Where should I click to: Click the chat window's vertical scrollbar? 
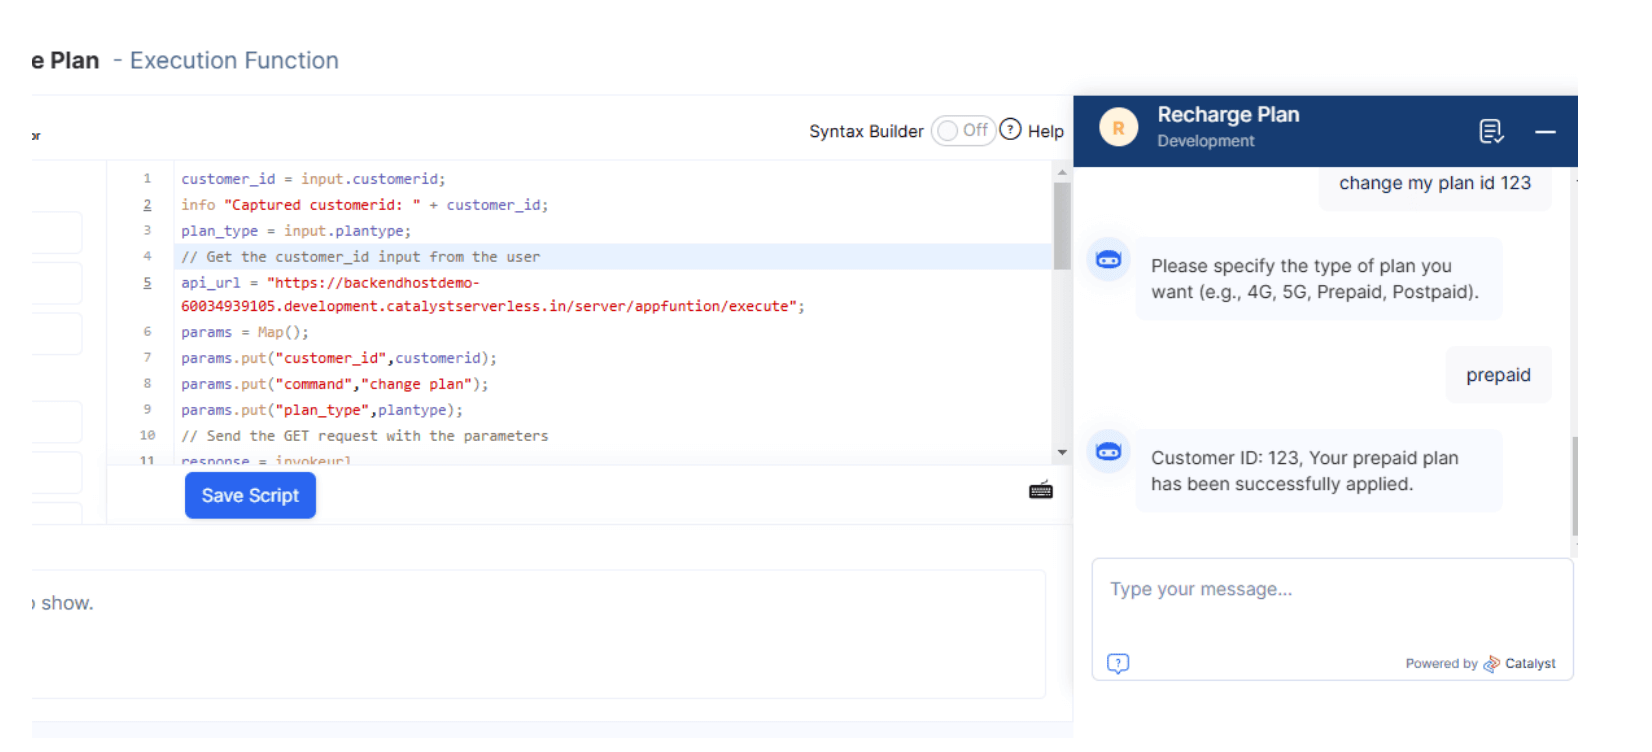(x=1574, y=485)
